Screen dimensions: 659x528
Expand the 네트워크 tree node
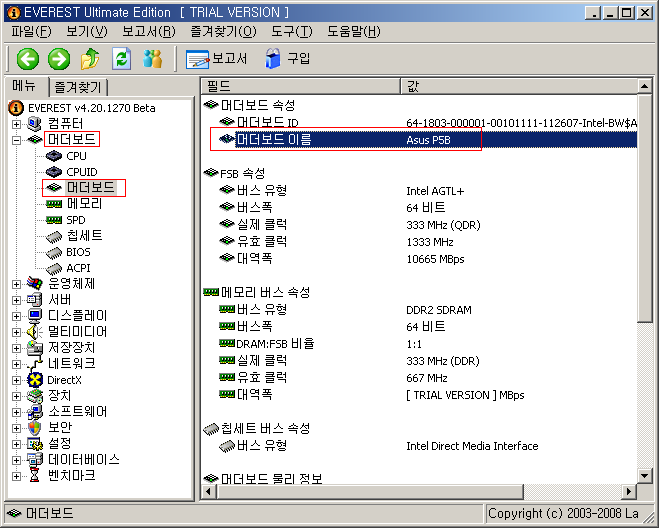(16, 364)
